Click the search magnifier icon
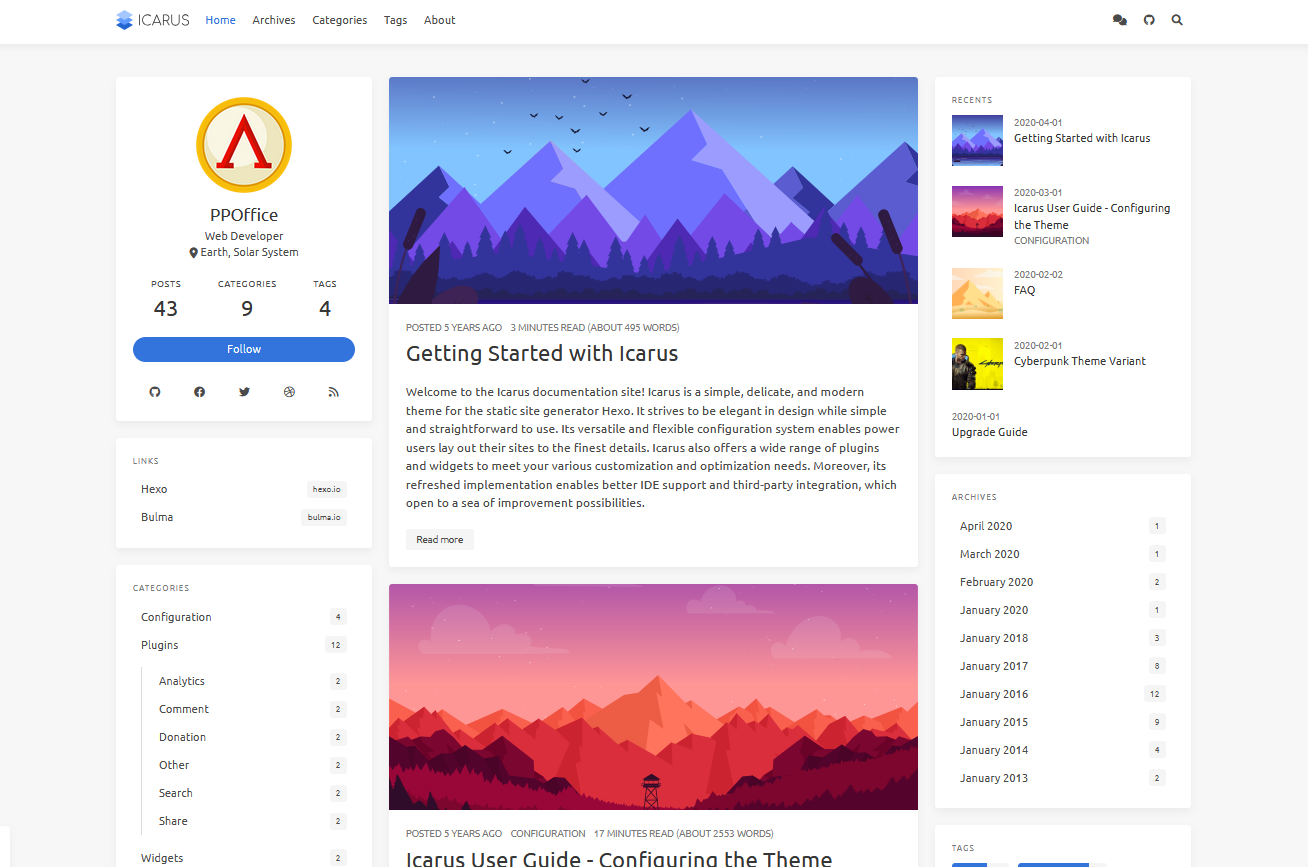The height and width of the screenshot is (867, 1308). tap(1177, 20)
